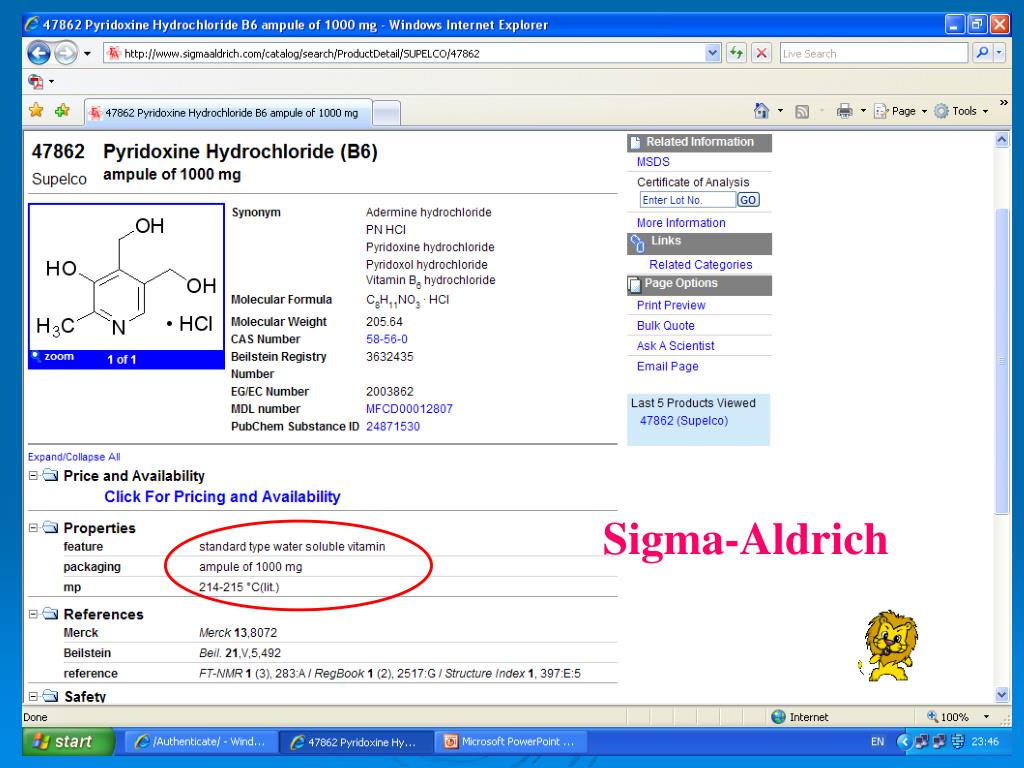1024x768 pixels.
Task: Open the recent pages dropdown arrow
Action: 88,54
